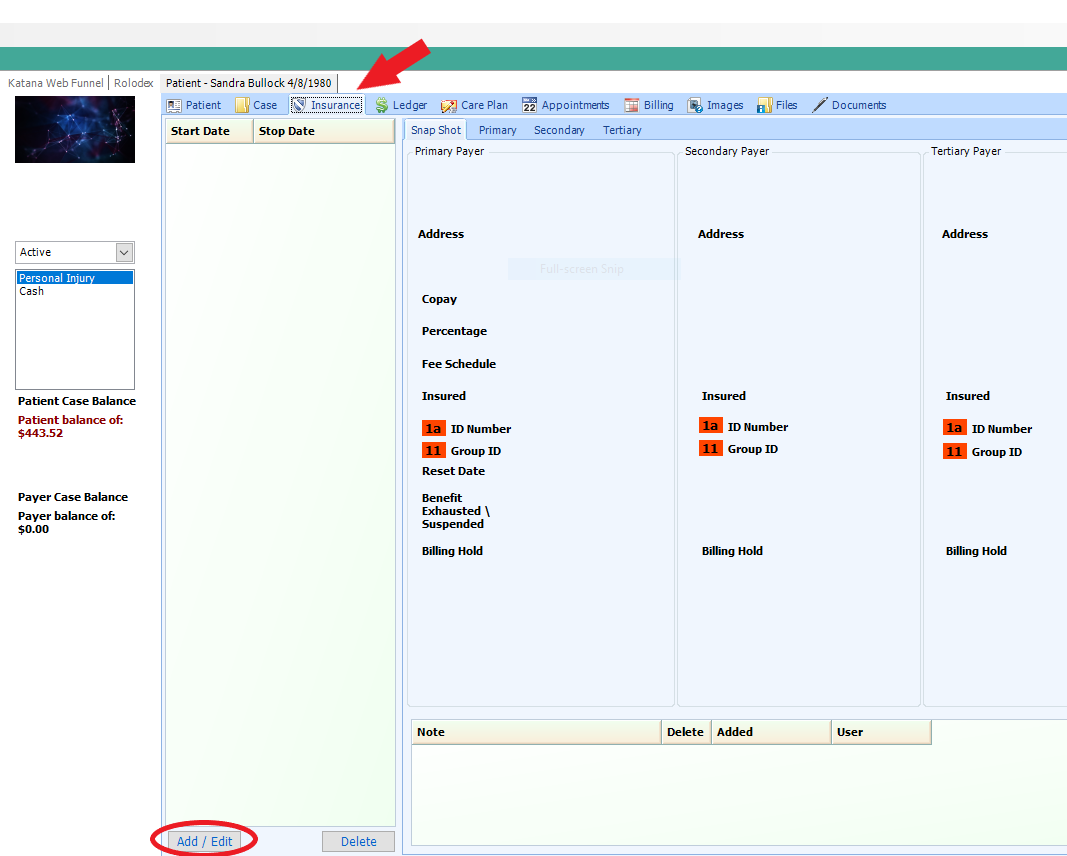Click the Billing icon
The image size is (1067, 856).
click(x=632, y=105)
